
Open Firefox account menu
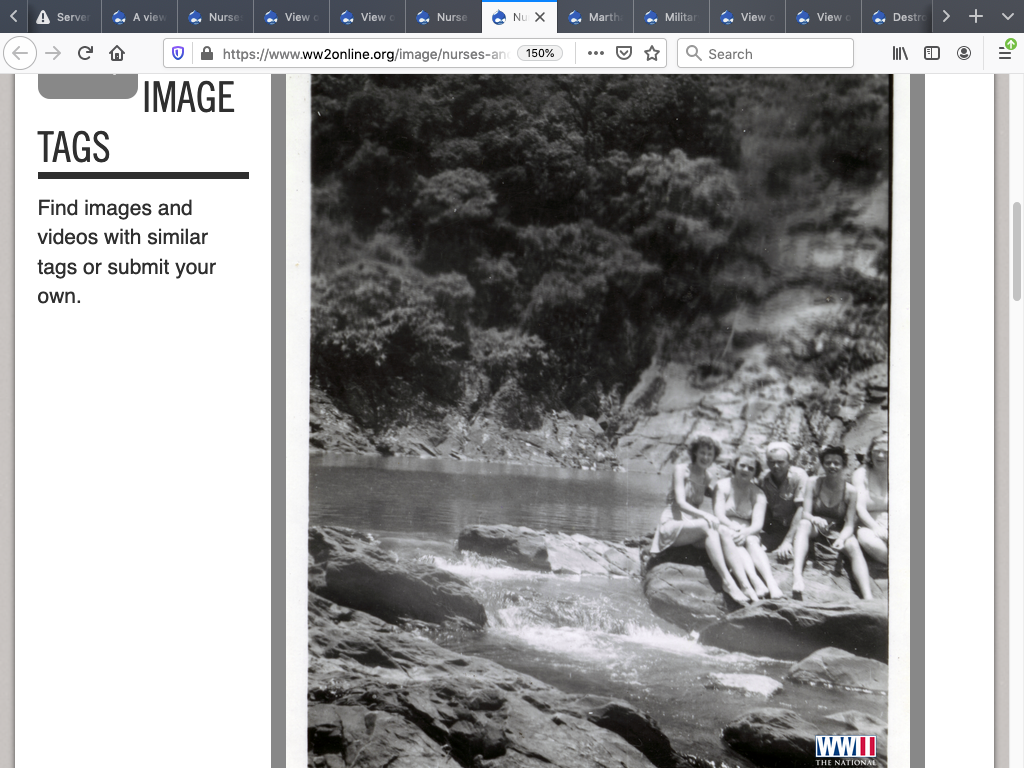964,54
